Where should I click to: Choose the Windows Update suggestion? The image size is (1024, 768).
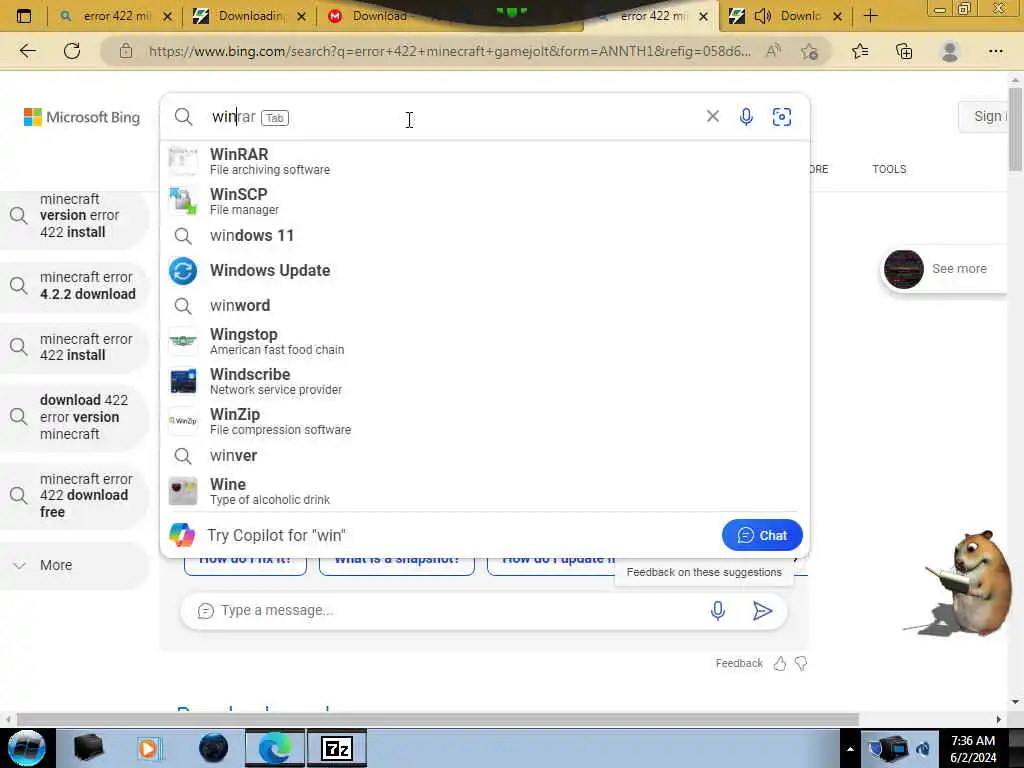[485, 270]
